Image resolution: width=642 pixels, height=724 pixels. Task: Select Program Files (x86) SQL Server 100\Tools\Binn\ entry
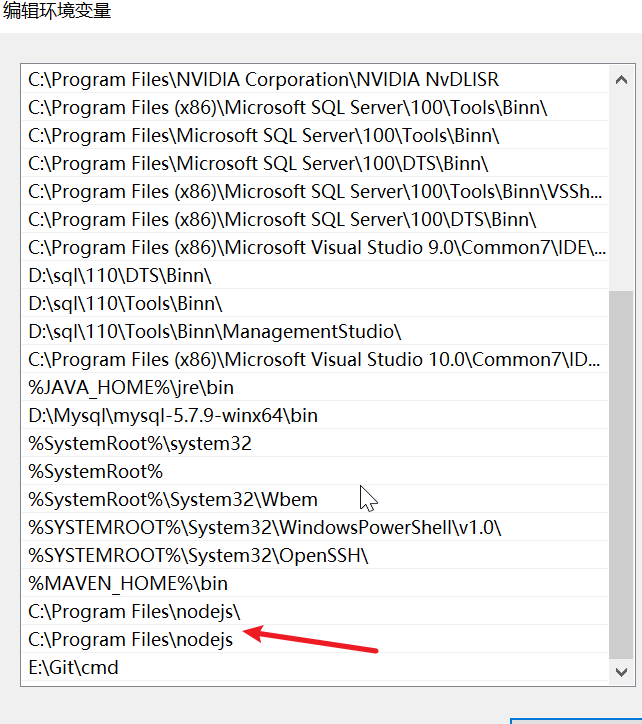click(x=315, y=107)
